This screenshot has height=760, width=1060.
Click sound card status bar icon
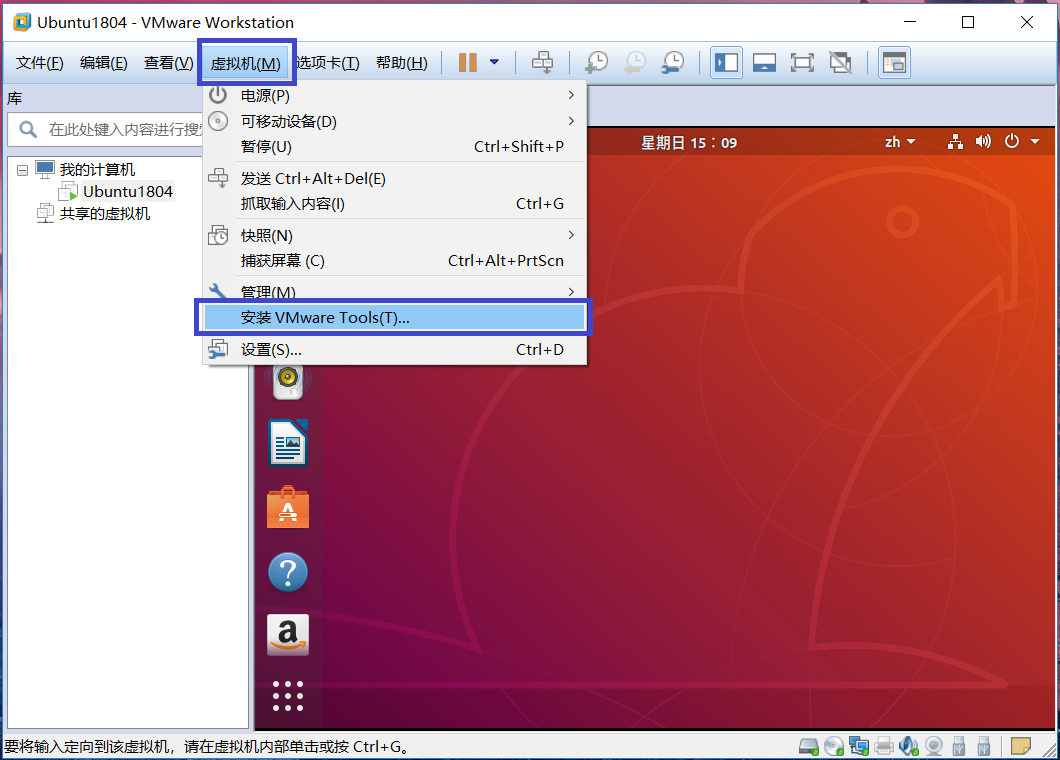click(x=909, y=746)
